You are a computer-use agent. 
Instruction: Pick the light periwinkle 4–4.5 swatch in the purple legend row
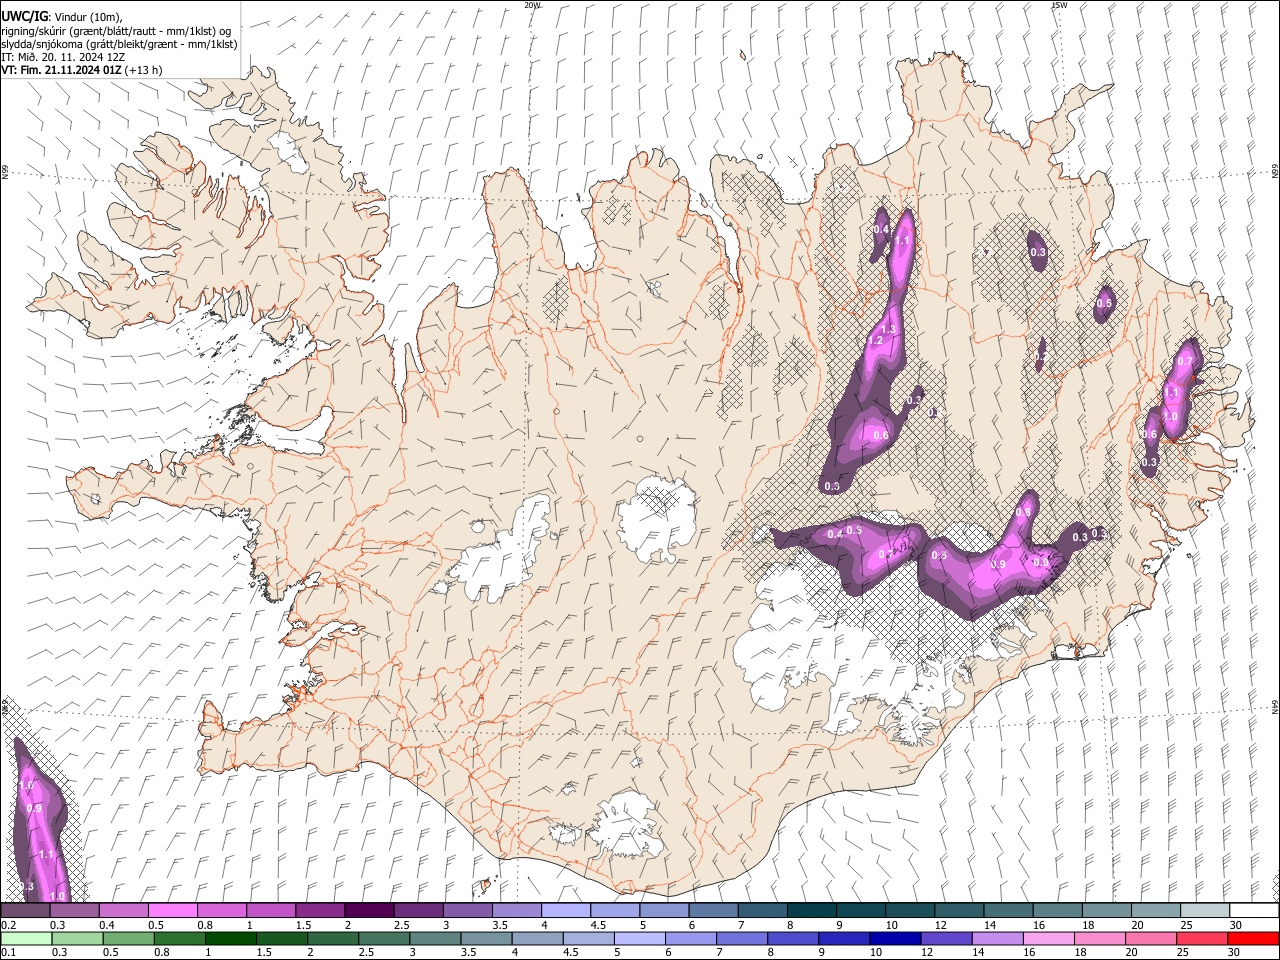[565, 911]
